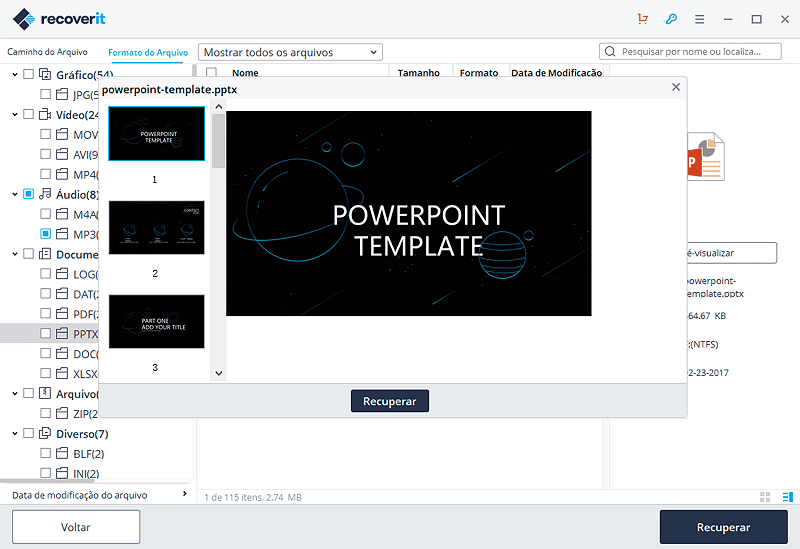Uncheck the MP3 folder checkbox
The height and width of the screenshot is (549, 800).
click(x=45, y=234)
